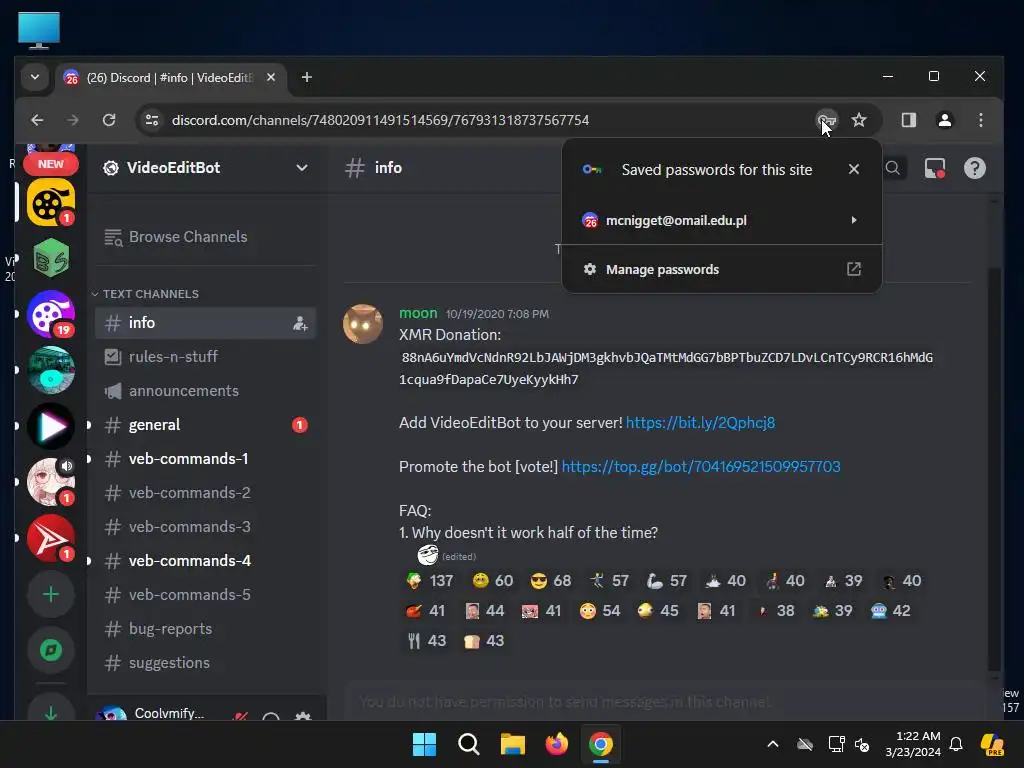Select the black play-arrow server icon
The width and height of the screenshot is (1024, 768).
pyautogui.click(x=51, y=426)
